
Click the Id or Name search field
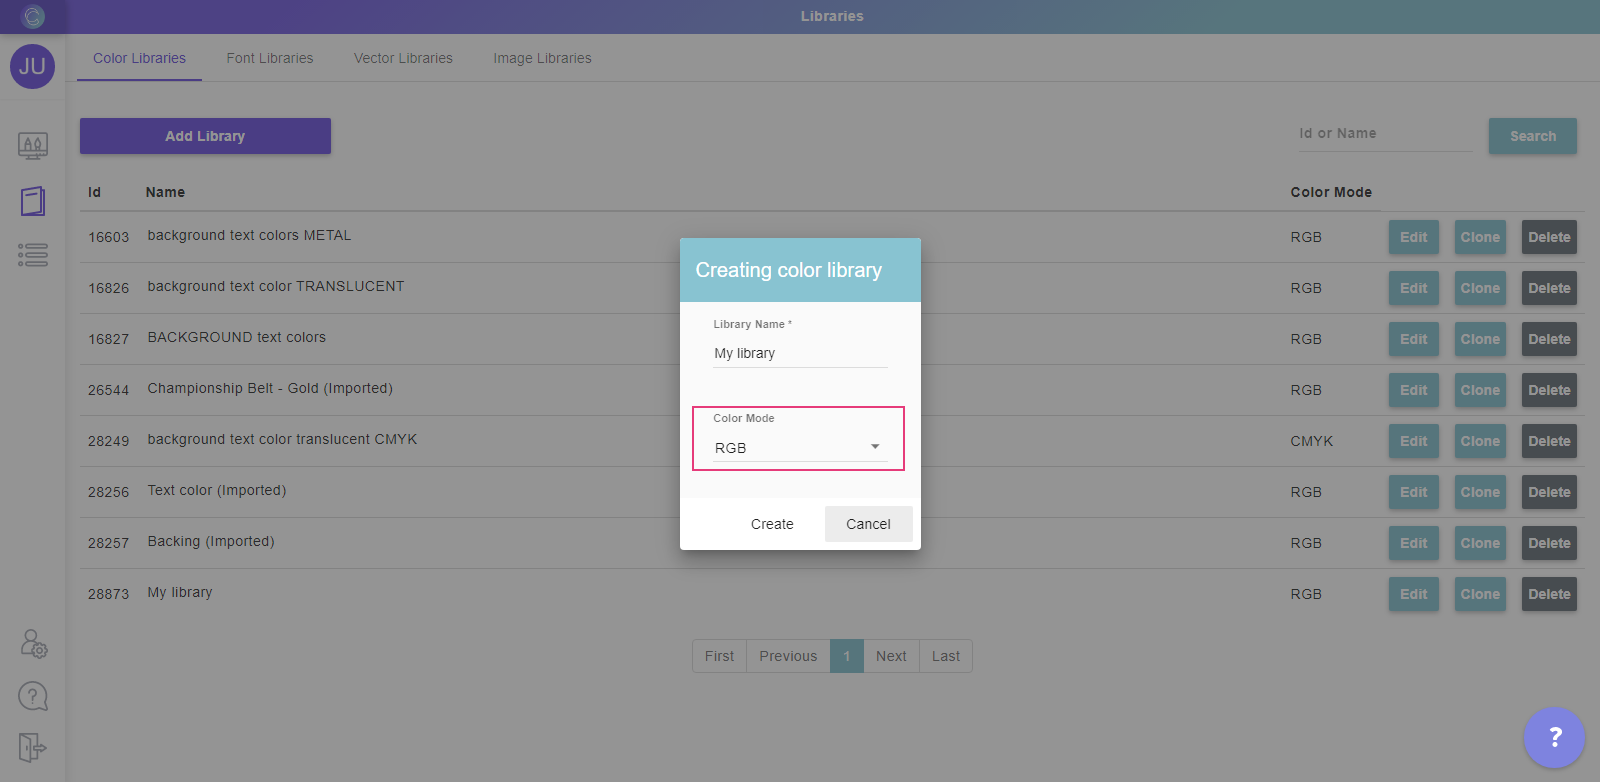pos(1384,134)
